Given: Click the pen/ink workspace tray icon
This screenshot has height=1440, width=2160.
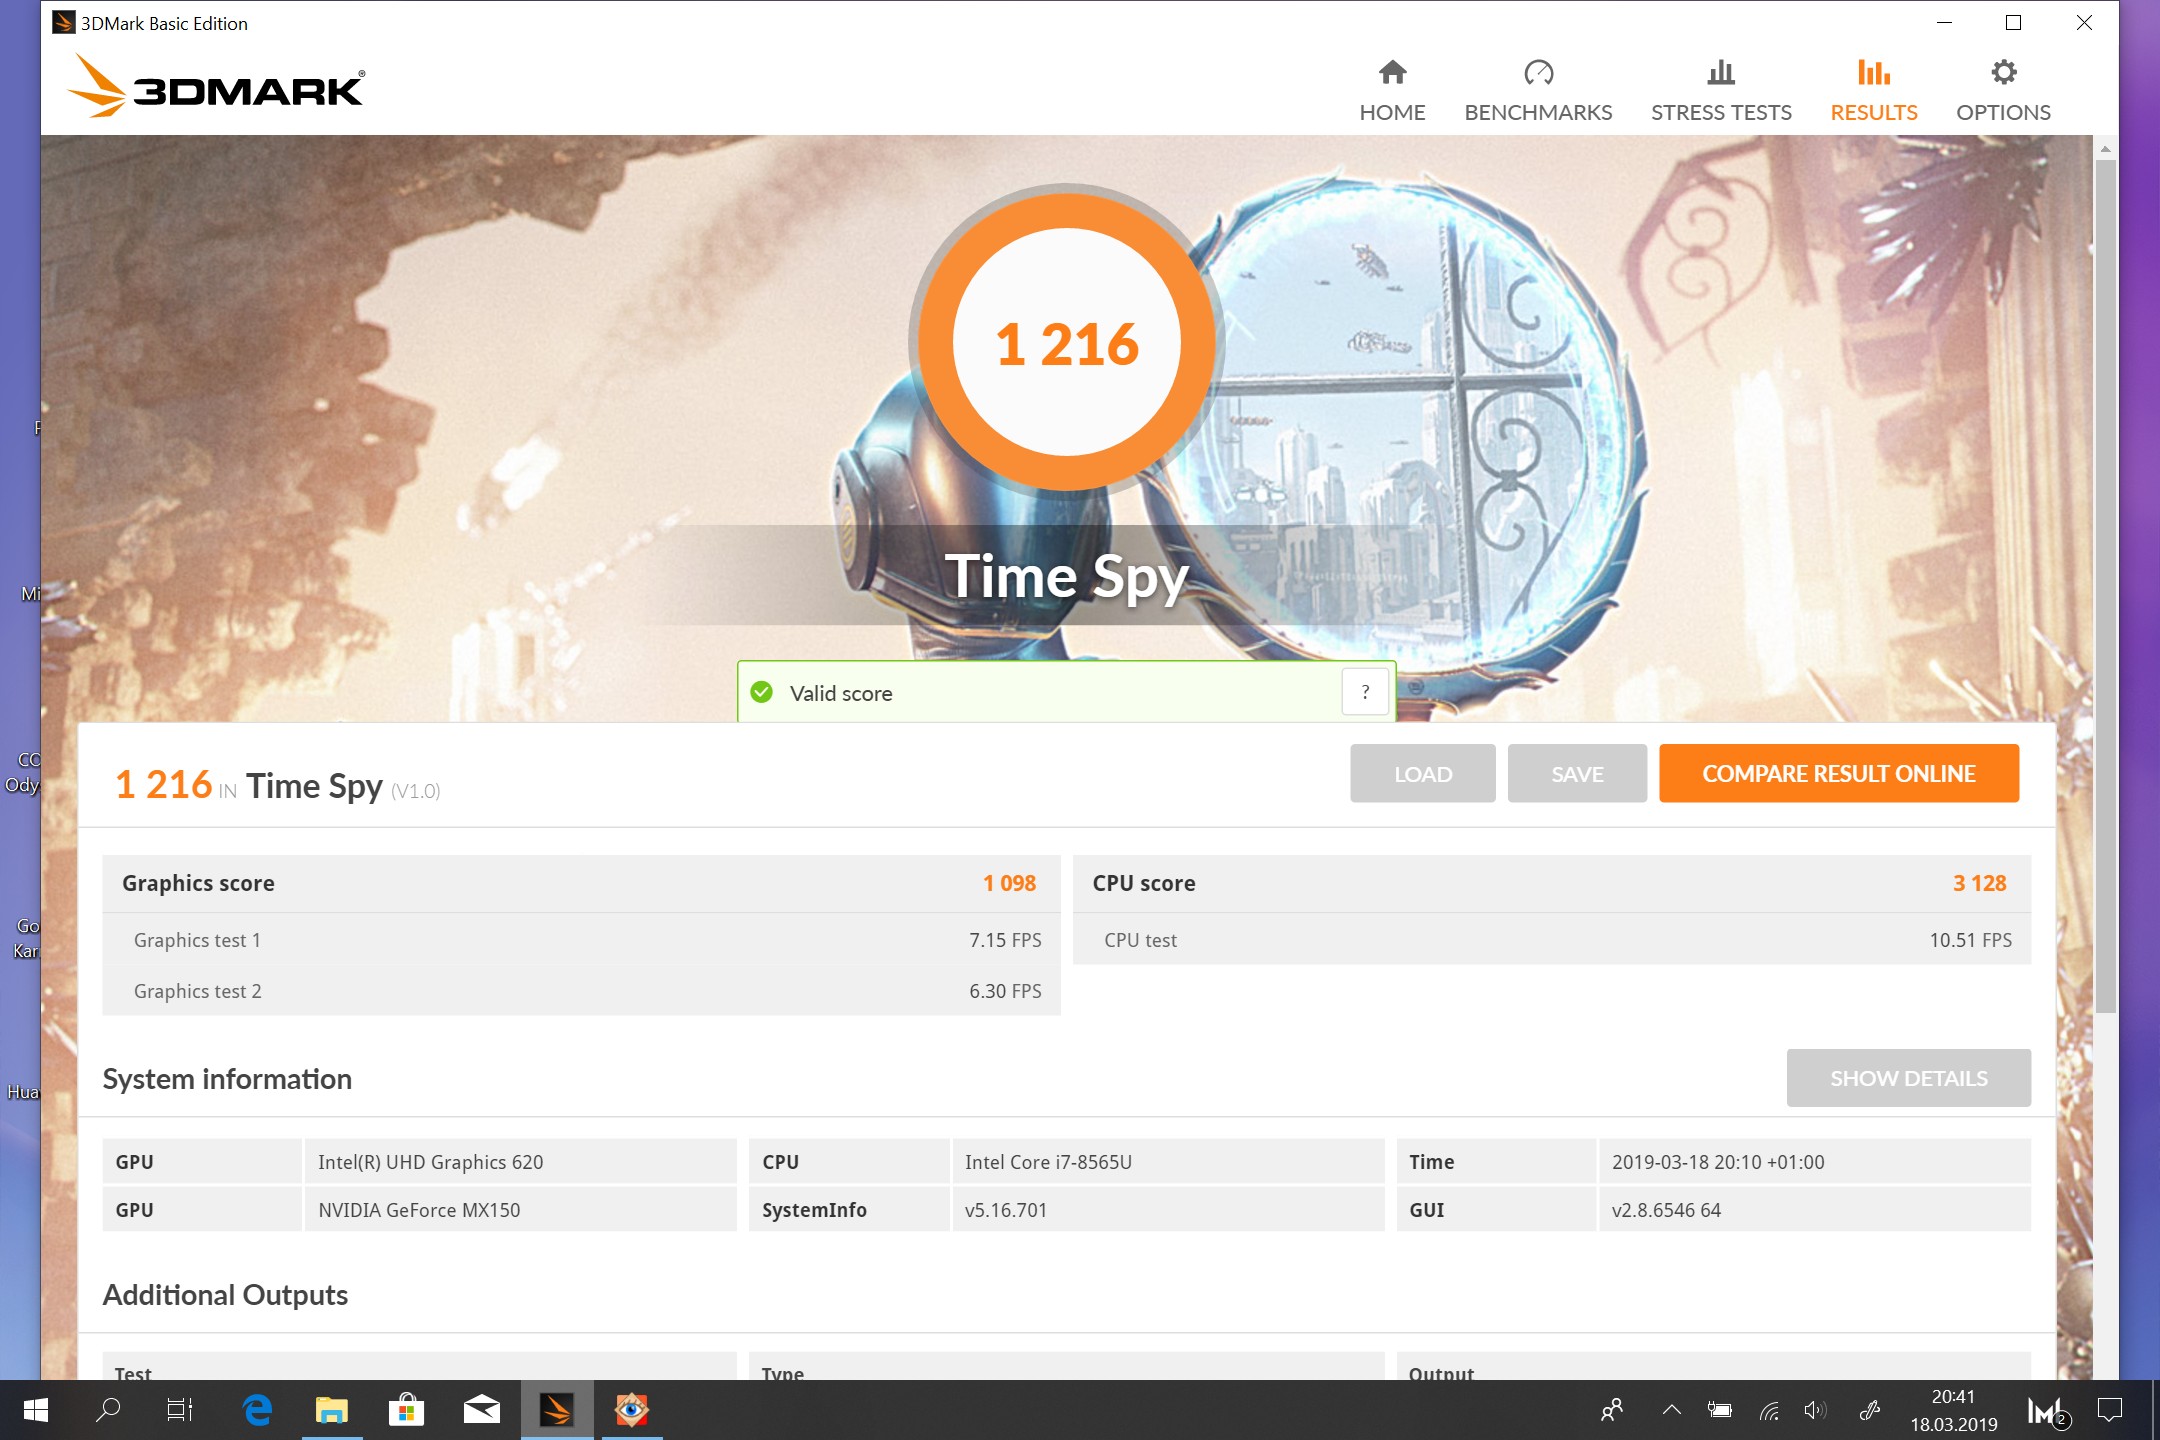Looking at the screenshot, I should 1869,1410.
